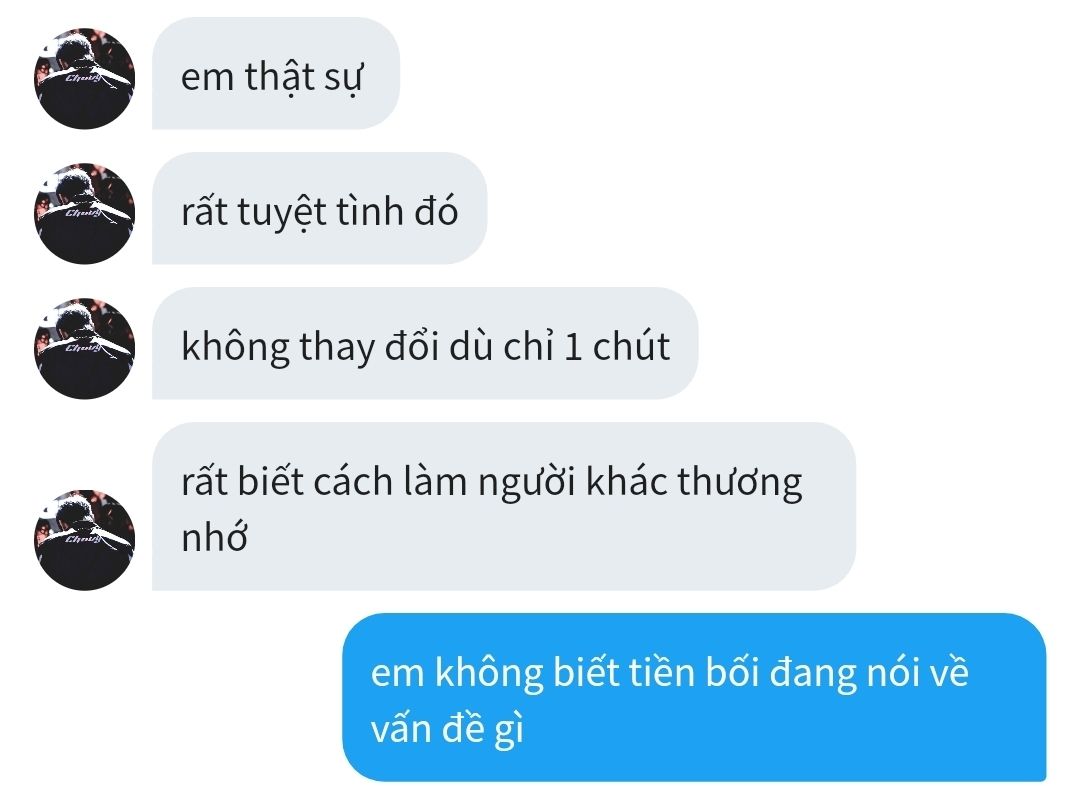Click the "rất biết cách làm người khác thương nhớ" message
Viewport: 1080px width, 786px height.
503,506
